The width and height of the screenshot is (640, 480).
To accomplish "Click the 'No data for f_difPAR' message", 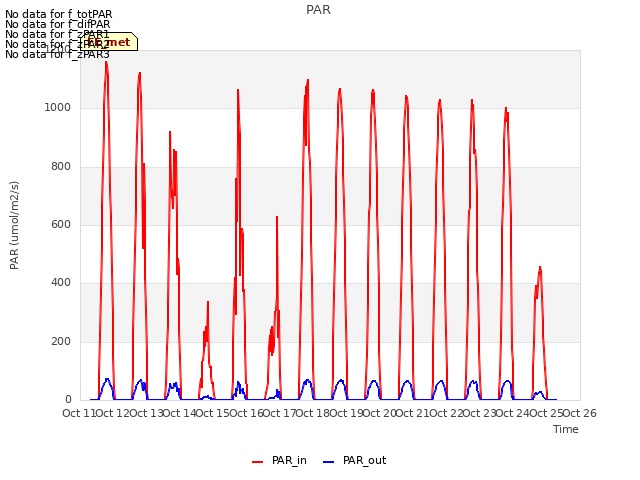I will point(58,24).
